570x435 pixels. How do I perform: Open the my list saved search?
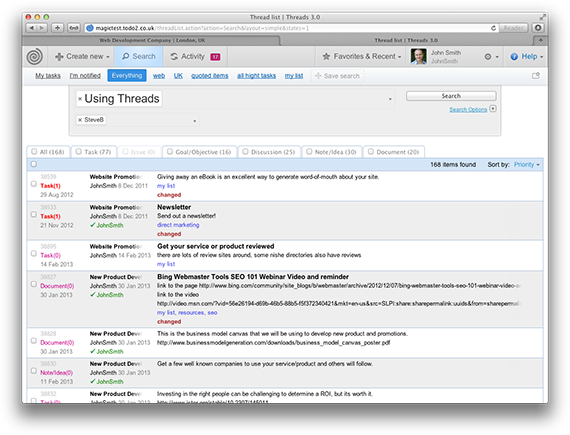click(x=294, y=76)
